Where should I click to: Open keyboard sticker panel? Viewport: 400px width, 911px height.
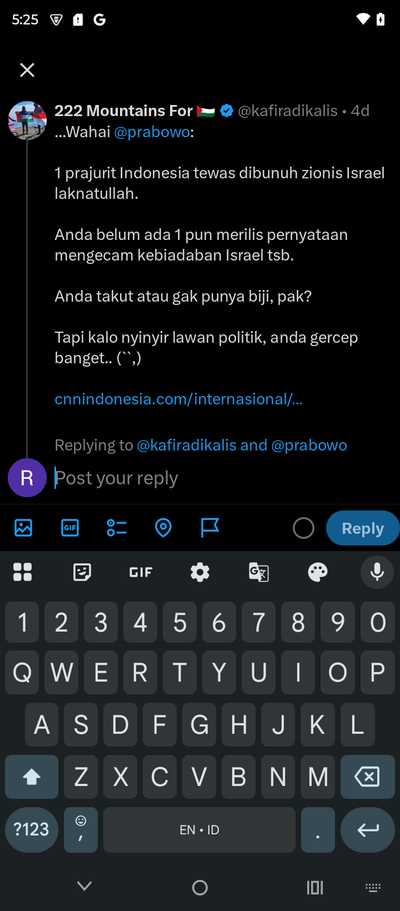click(83, 573)
